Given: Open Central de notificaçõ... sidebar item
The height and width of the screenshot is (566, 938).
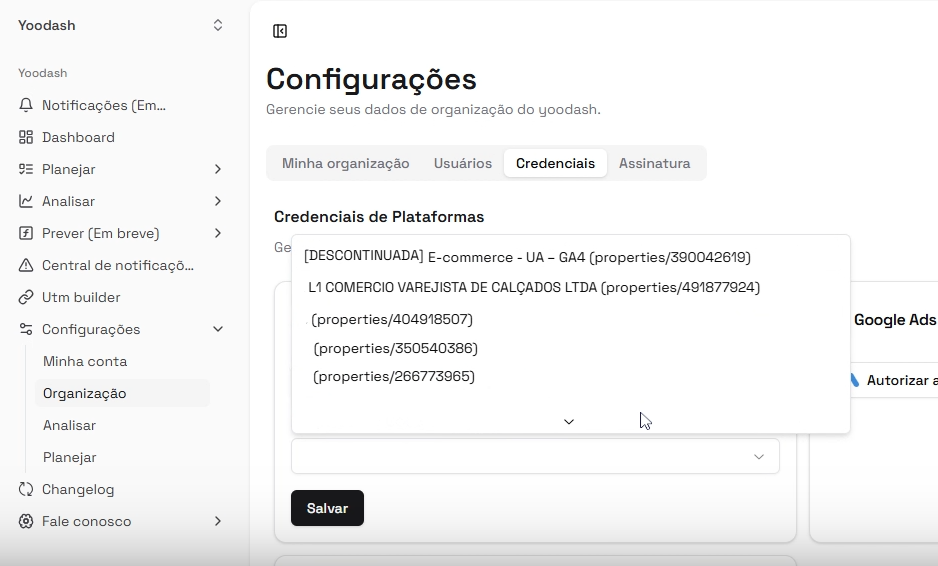Looking at the screenshot, I should click(118, 265).
